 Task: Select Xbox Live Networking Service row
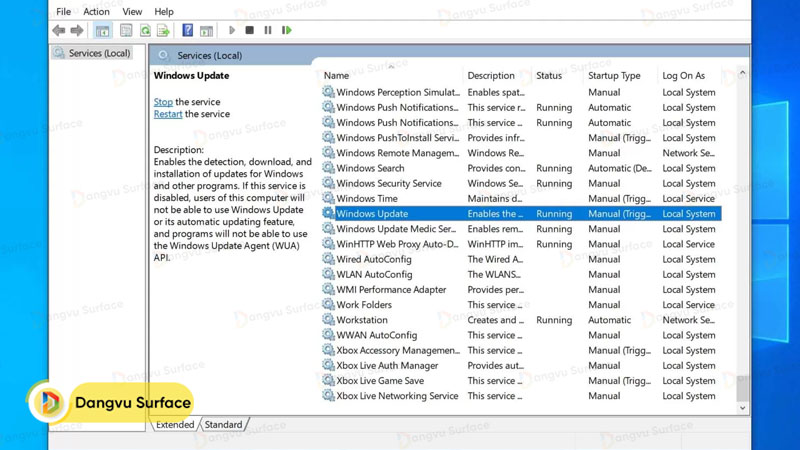[521, 395]
